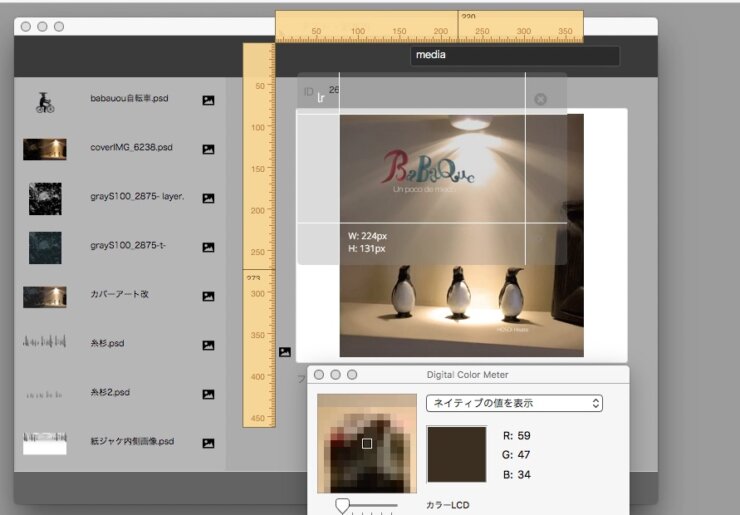Click the media search field
The image size is (740, 515).
point(515,55)
